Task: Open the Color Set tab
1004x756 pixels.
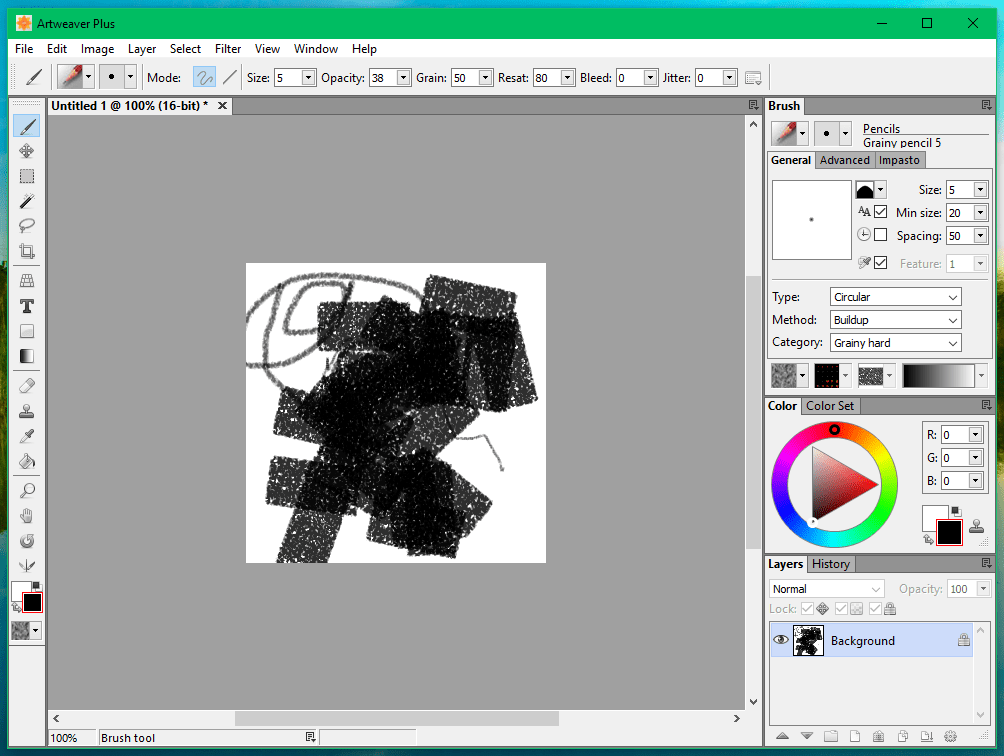Action: tap(830, 405)
